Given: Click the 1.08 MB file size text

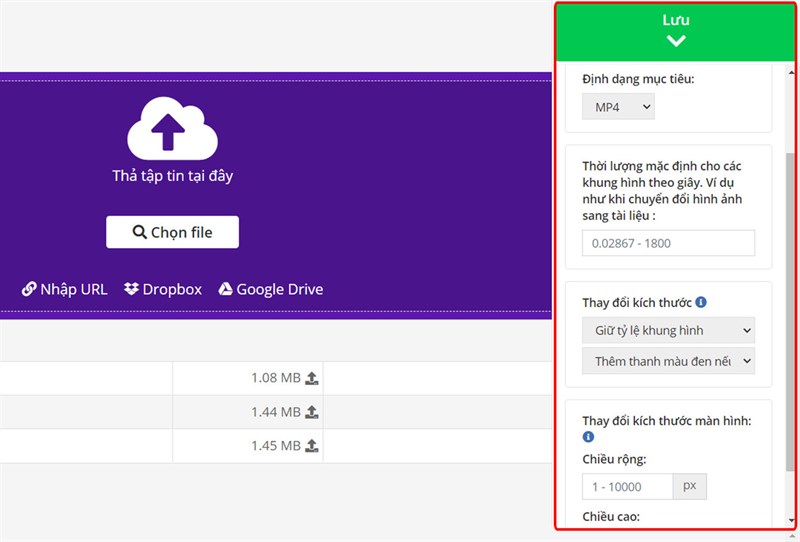Looking at the screenshot, I should 276,378.
